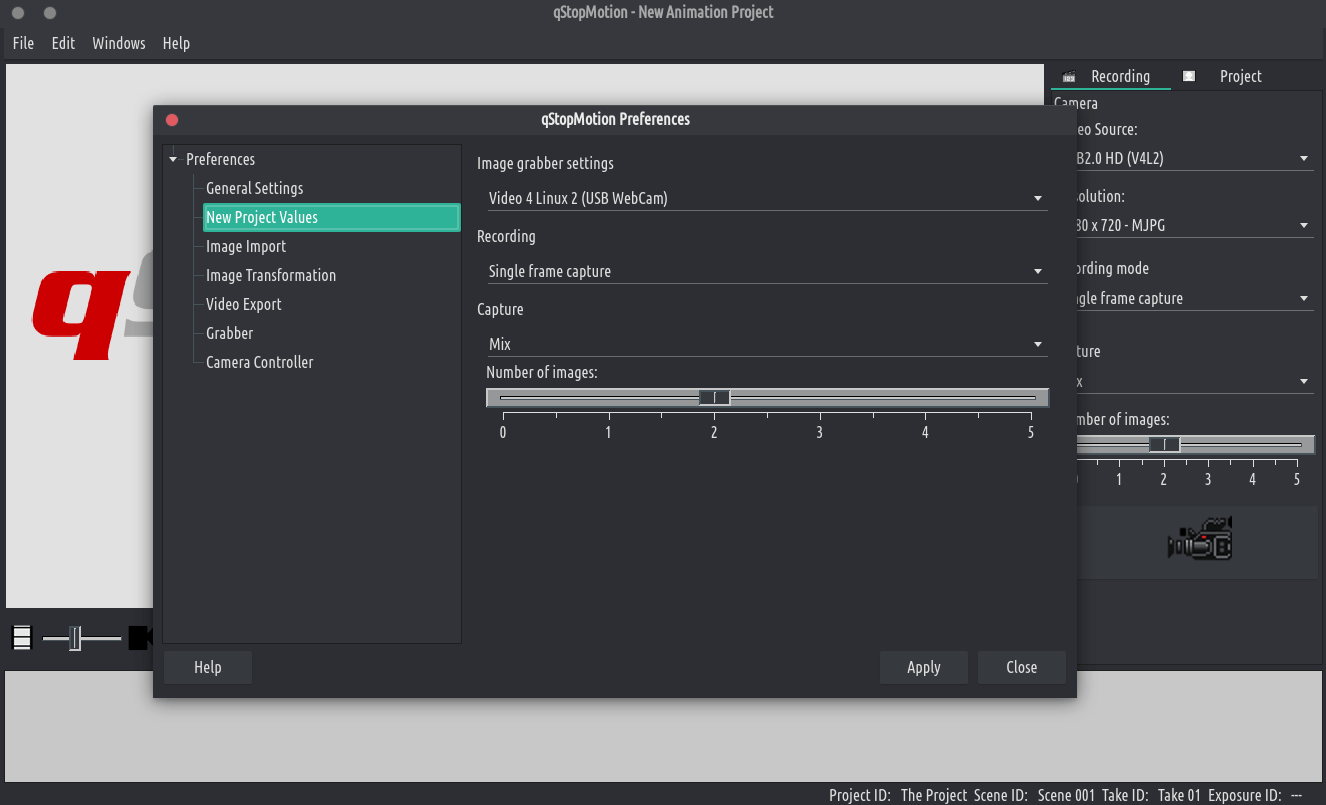
Task: Open the Help menu
Action: click(176, 43)
